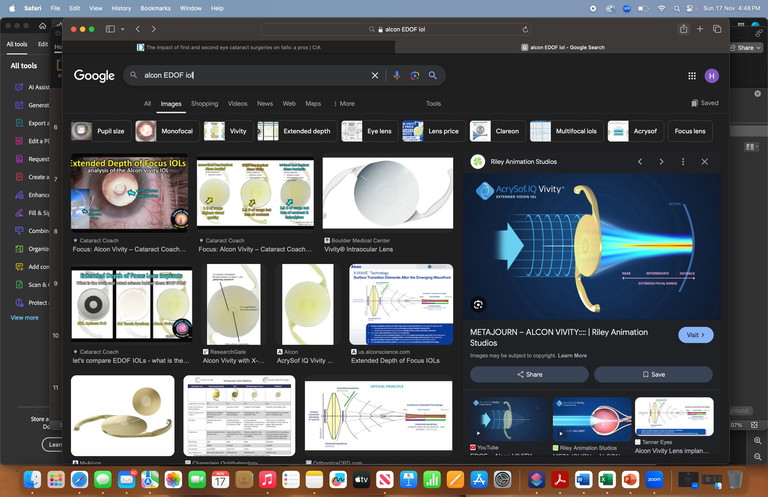Select the Monofocal filter chip
This screenshot has height=497, width=768.
pos(167,131)
